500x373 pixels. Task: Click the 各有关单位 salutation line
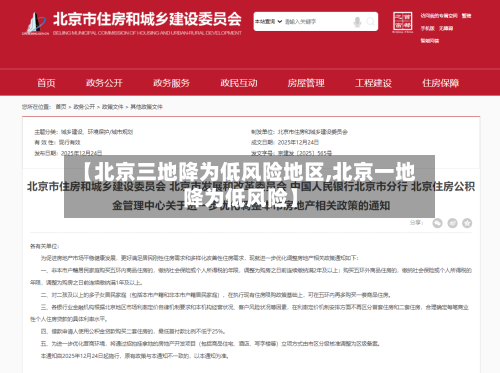point(45,246)
